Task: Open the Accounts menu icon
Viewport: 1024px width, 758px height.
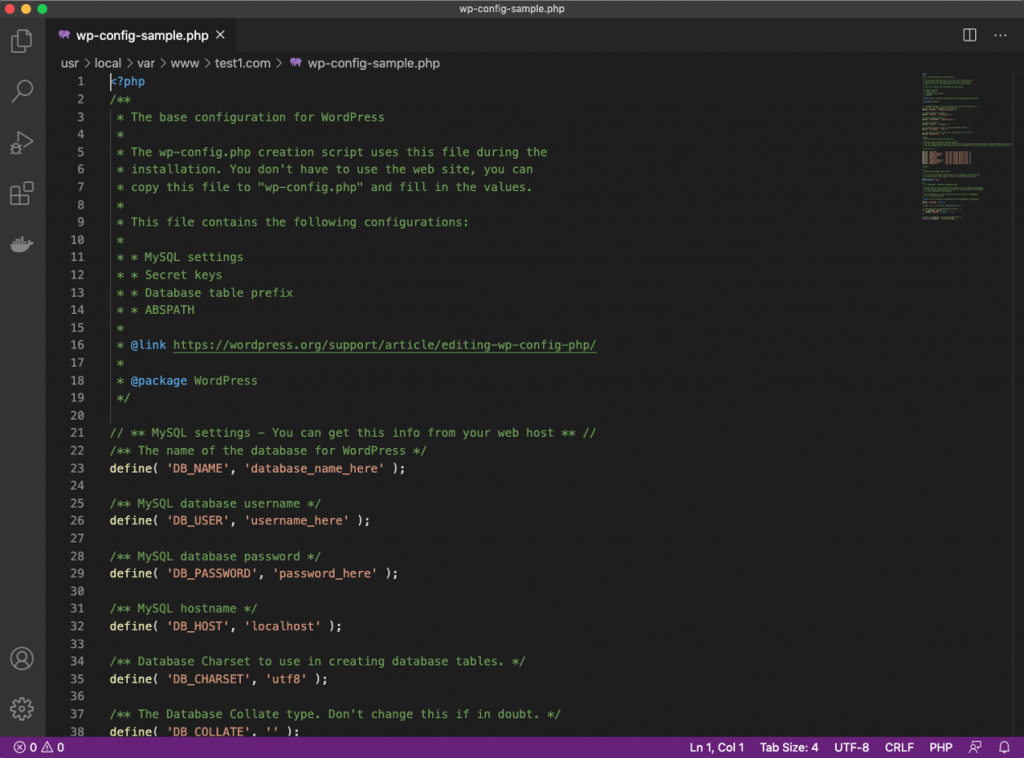Action: point(22,658)
